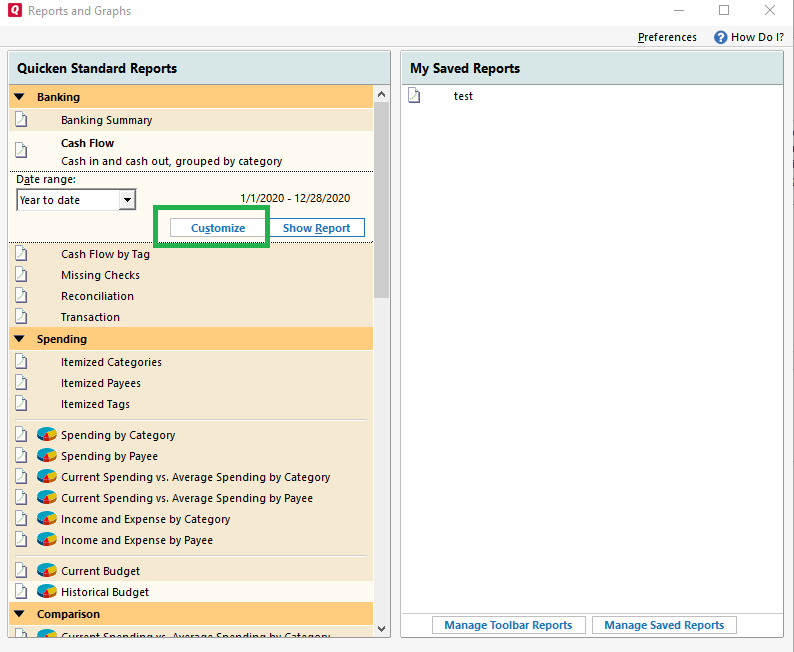Click the Cash Flow report document icon
Viewport: 794px width, 652px height.
(x=21, y=150)
